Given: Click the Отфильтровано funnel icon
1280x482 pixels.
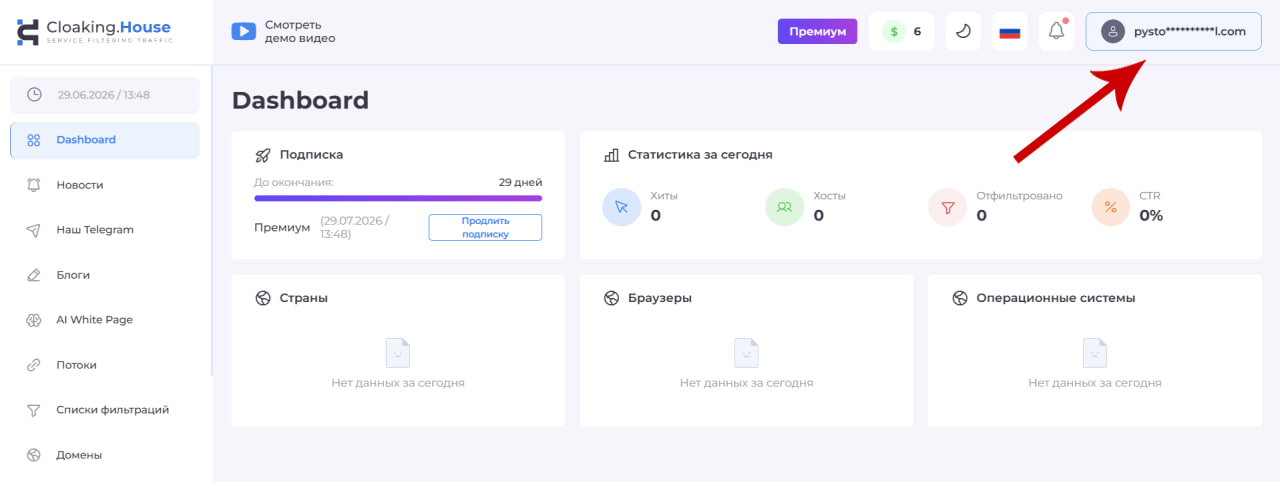Looking at the screenshot, I should pos(947,207).
